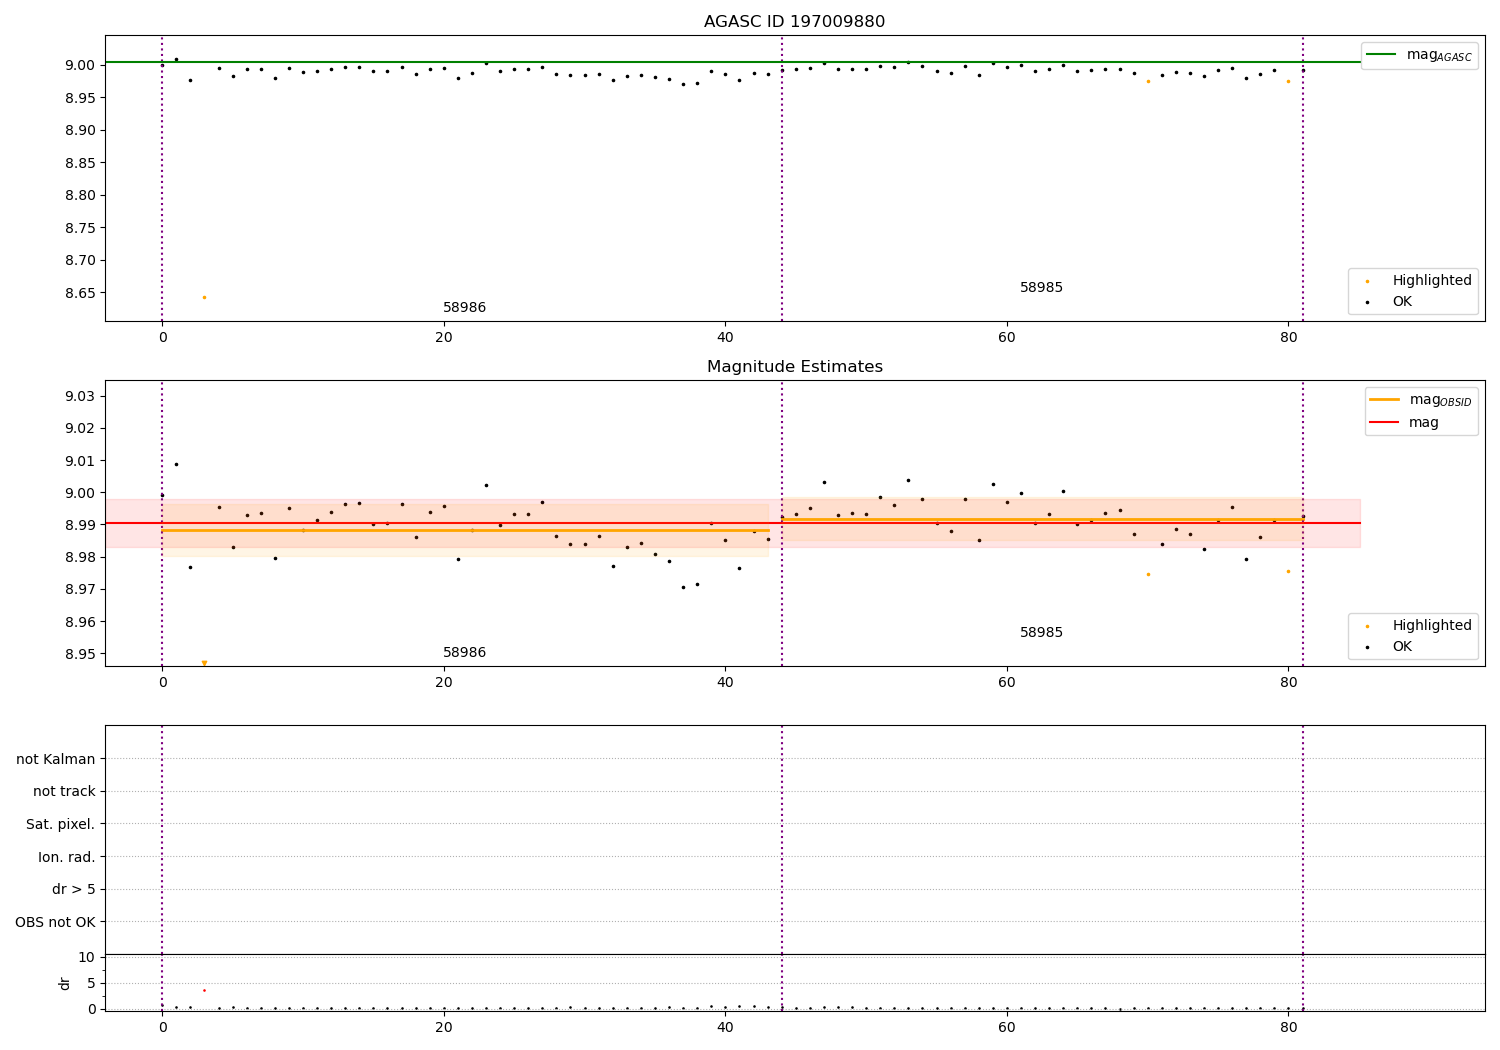
Task: Click the 'AGASC ID 197009880' plot title
Action: click(794, 22)
